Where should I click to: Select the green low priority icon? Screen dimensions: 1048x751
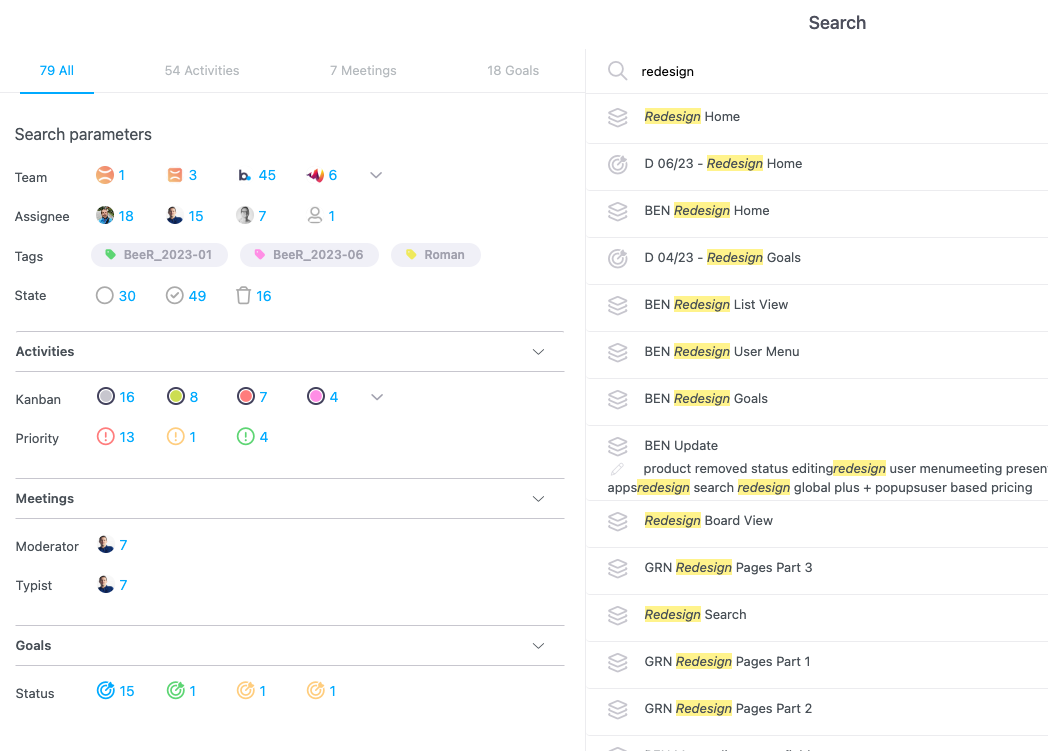click(246, 437)
